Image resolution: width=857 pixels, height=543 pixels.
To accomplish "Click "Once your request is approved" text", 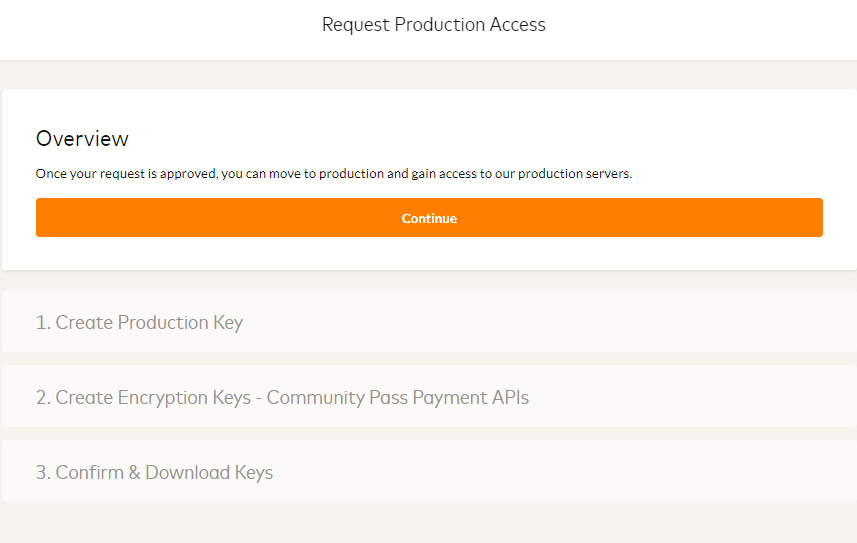I will 124,174.
